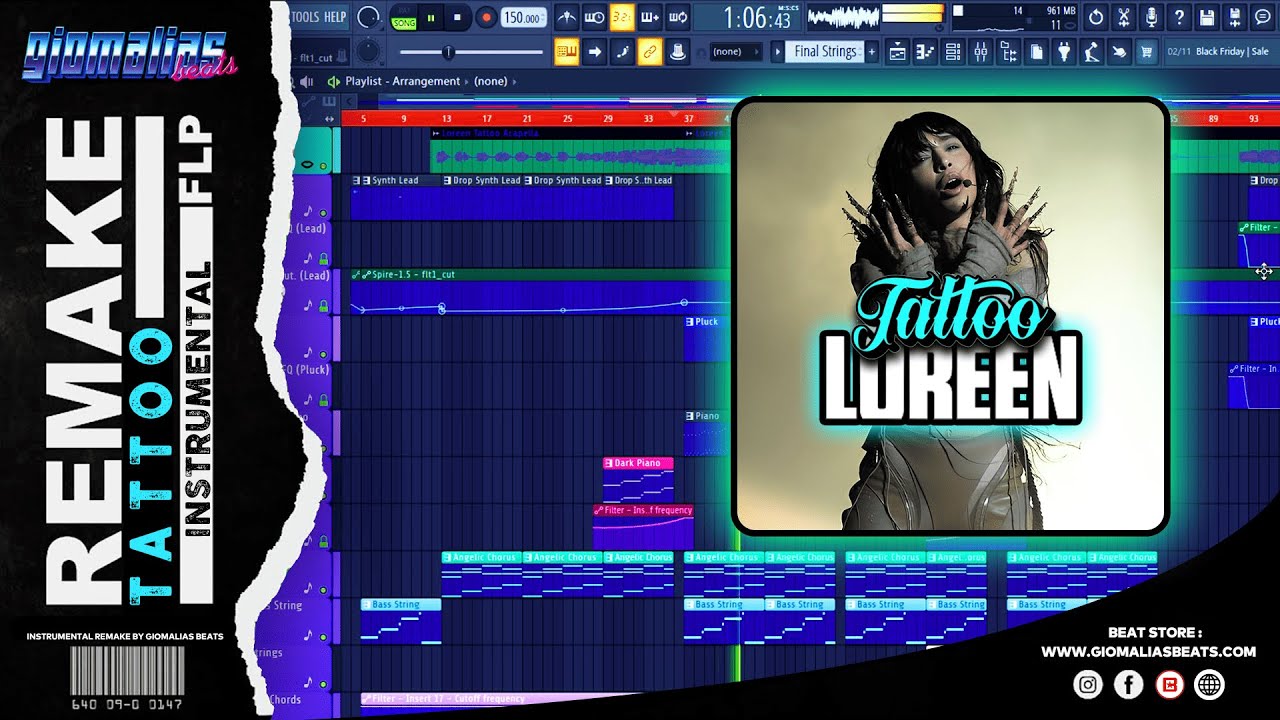This screenshot has height=720, width=1280.
Task: Open the Channel rack icon
Action: 953,51
